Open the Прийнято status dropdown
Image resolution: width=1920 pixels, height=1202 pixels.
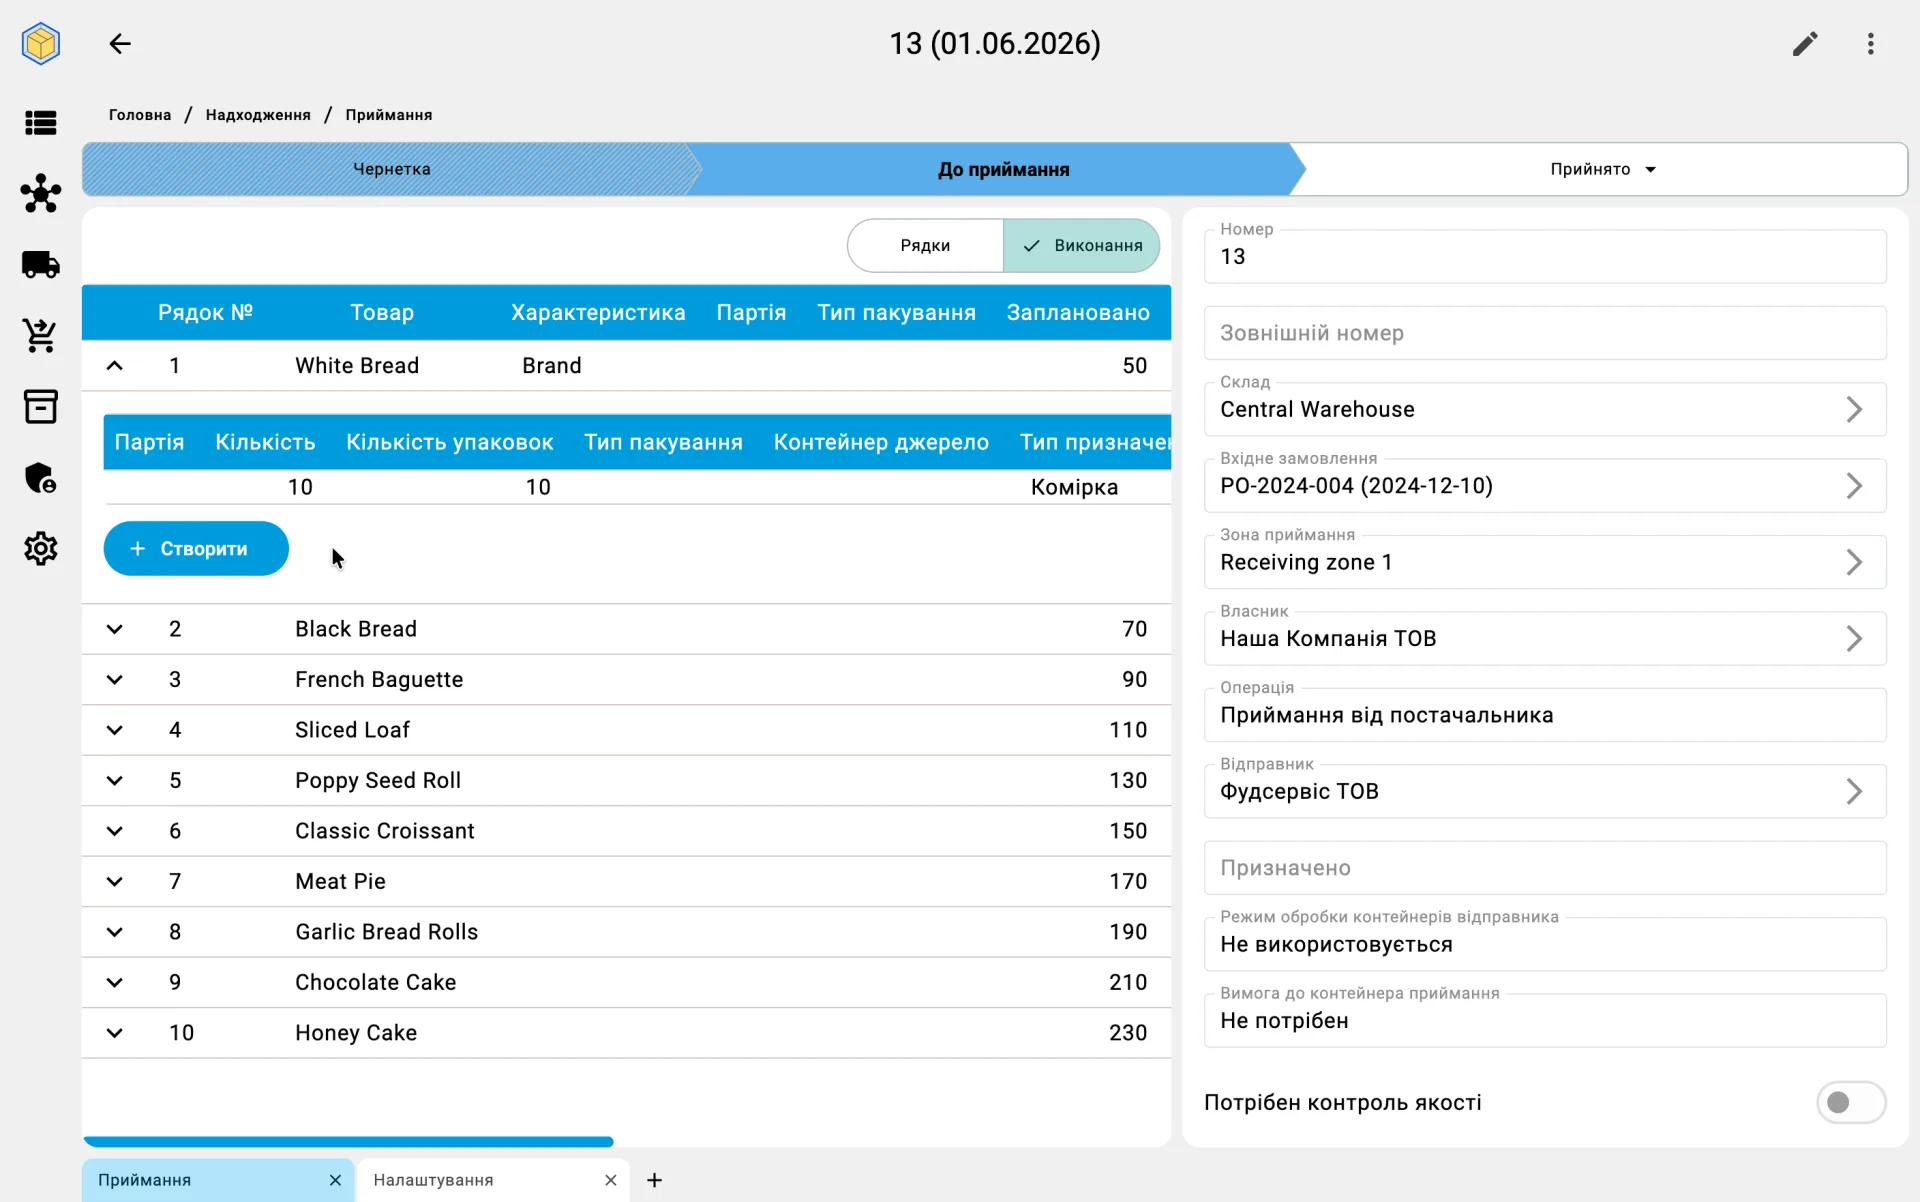point(1603,169)
